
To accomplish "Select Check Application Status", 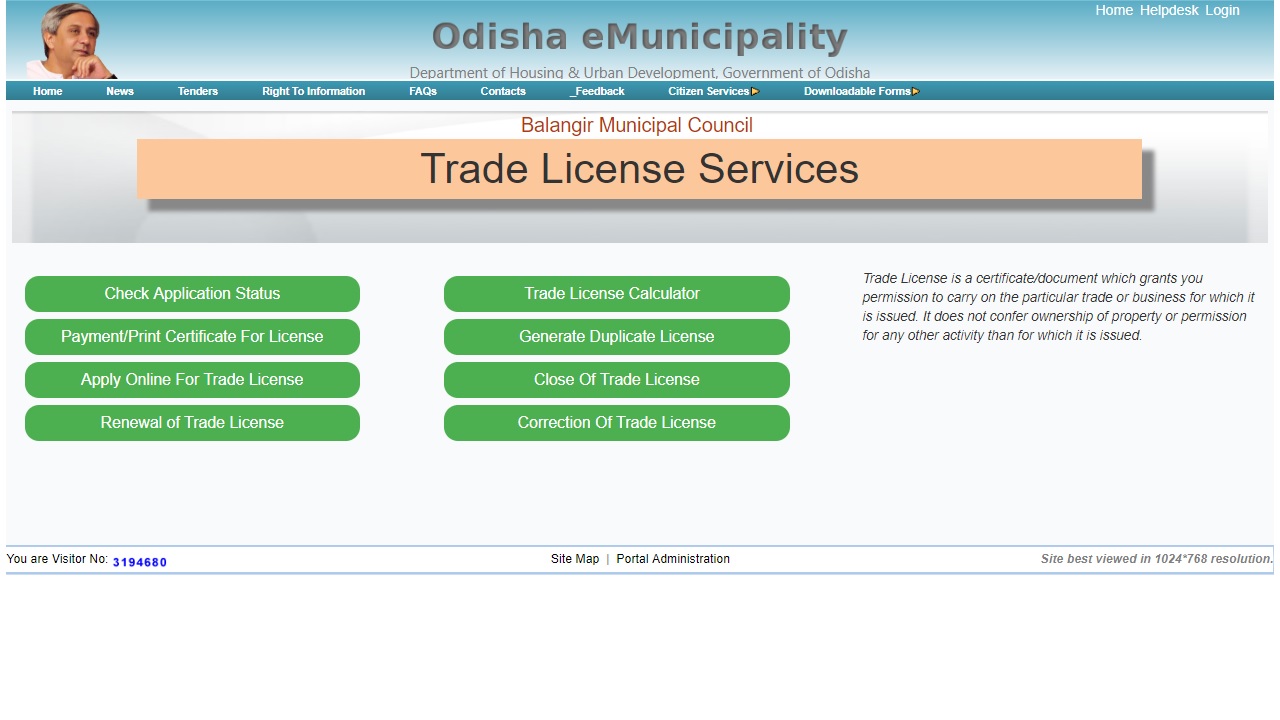I will point(192,293).
